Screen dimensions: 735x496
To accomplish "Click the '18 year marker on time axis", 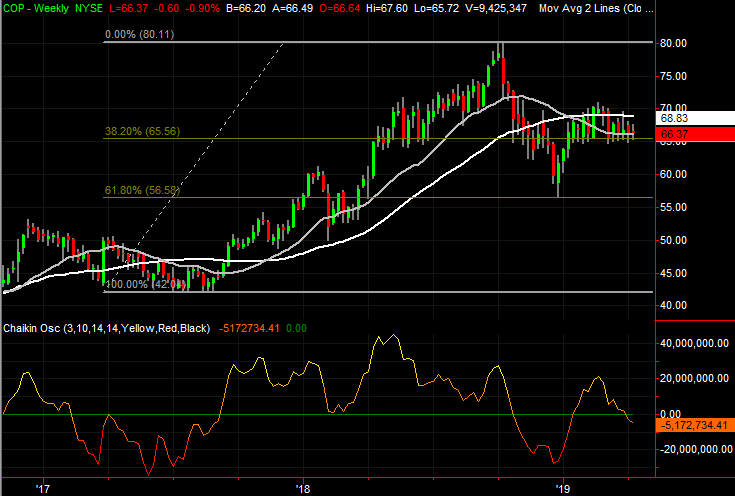I will point(303,488).
